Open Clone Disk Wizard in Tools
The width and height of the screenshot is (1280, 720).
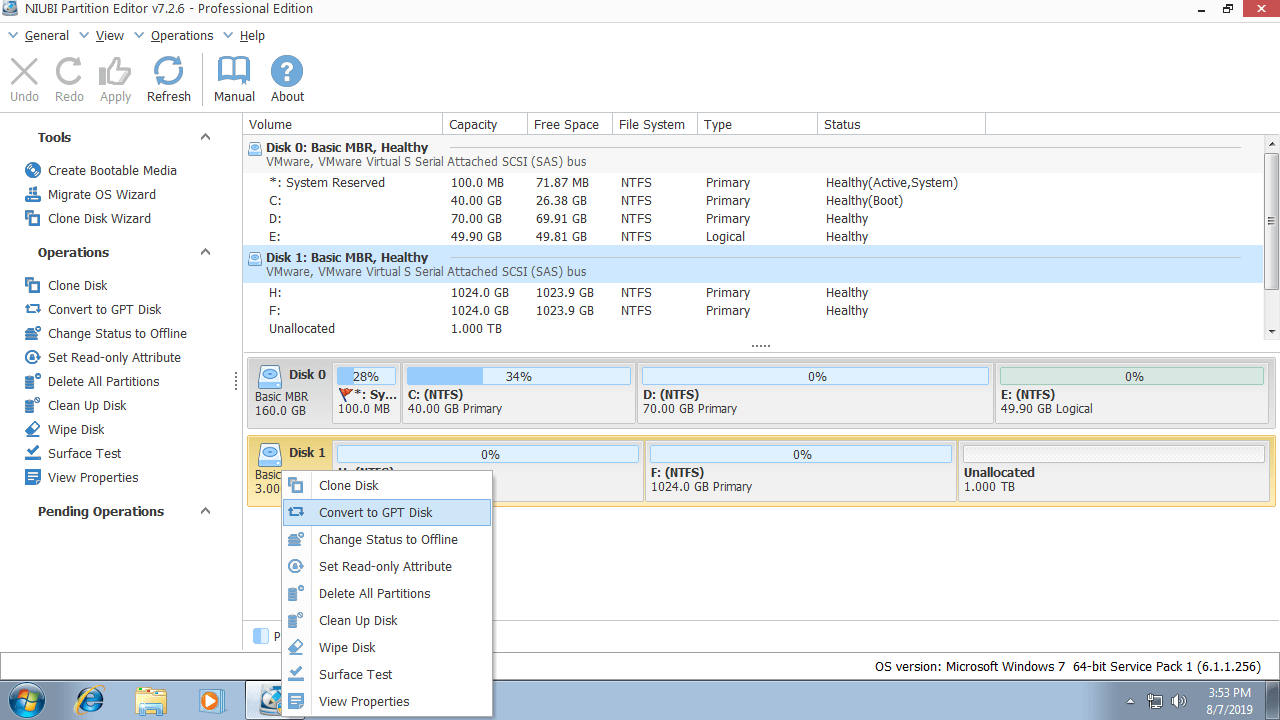coord(99,218)
